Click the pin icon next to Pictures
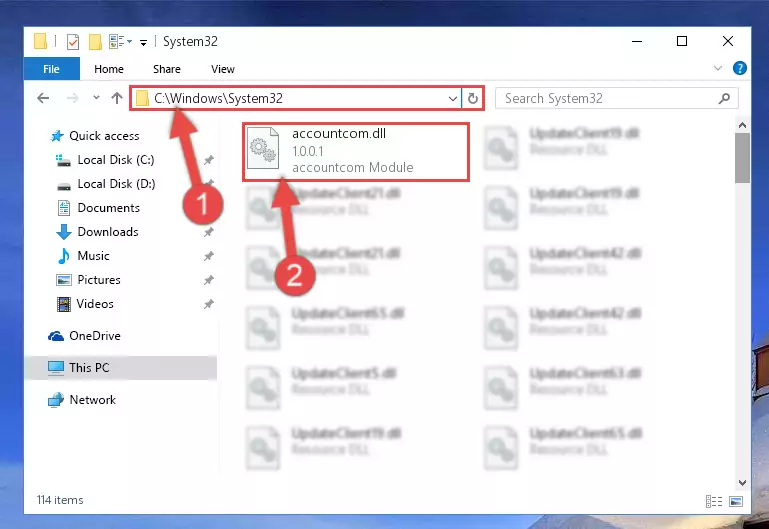This screenshot has height=529, width=769. click(208, 280)
